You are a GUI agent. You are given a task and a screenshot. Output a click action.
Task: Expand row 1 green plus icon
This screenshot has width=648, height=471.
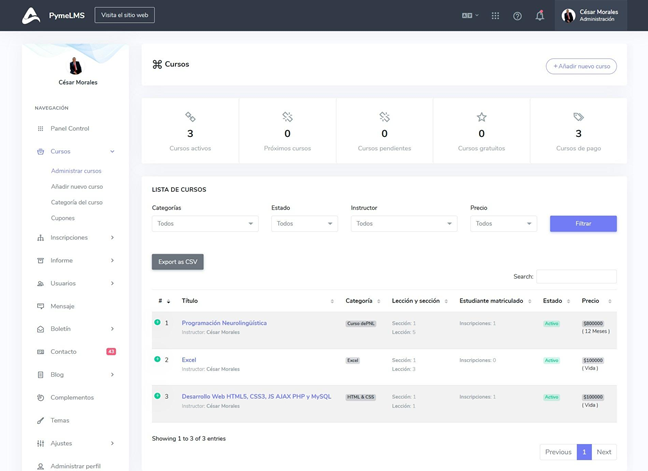(x=157, y=322)
